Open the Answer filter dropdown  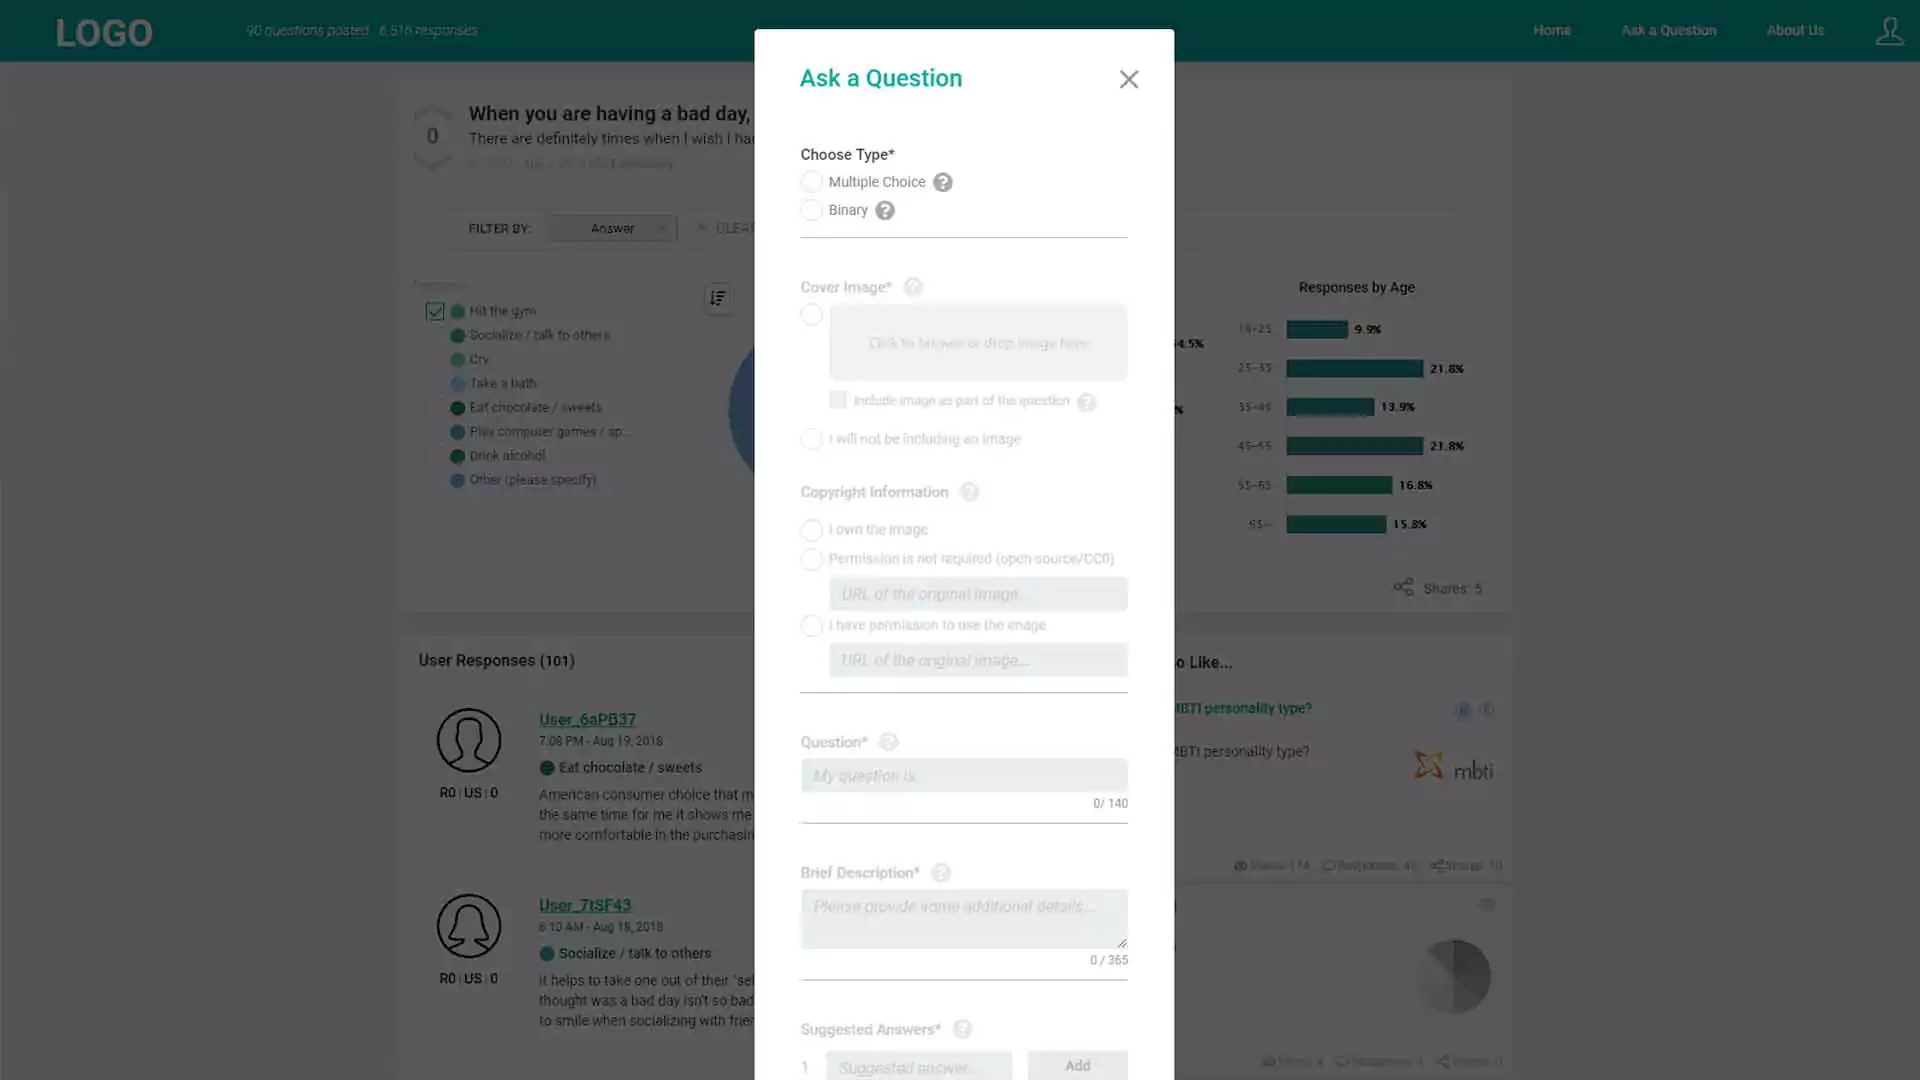[x=613, y=228]
